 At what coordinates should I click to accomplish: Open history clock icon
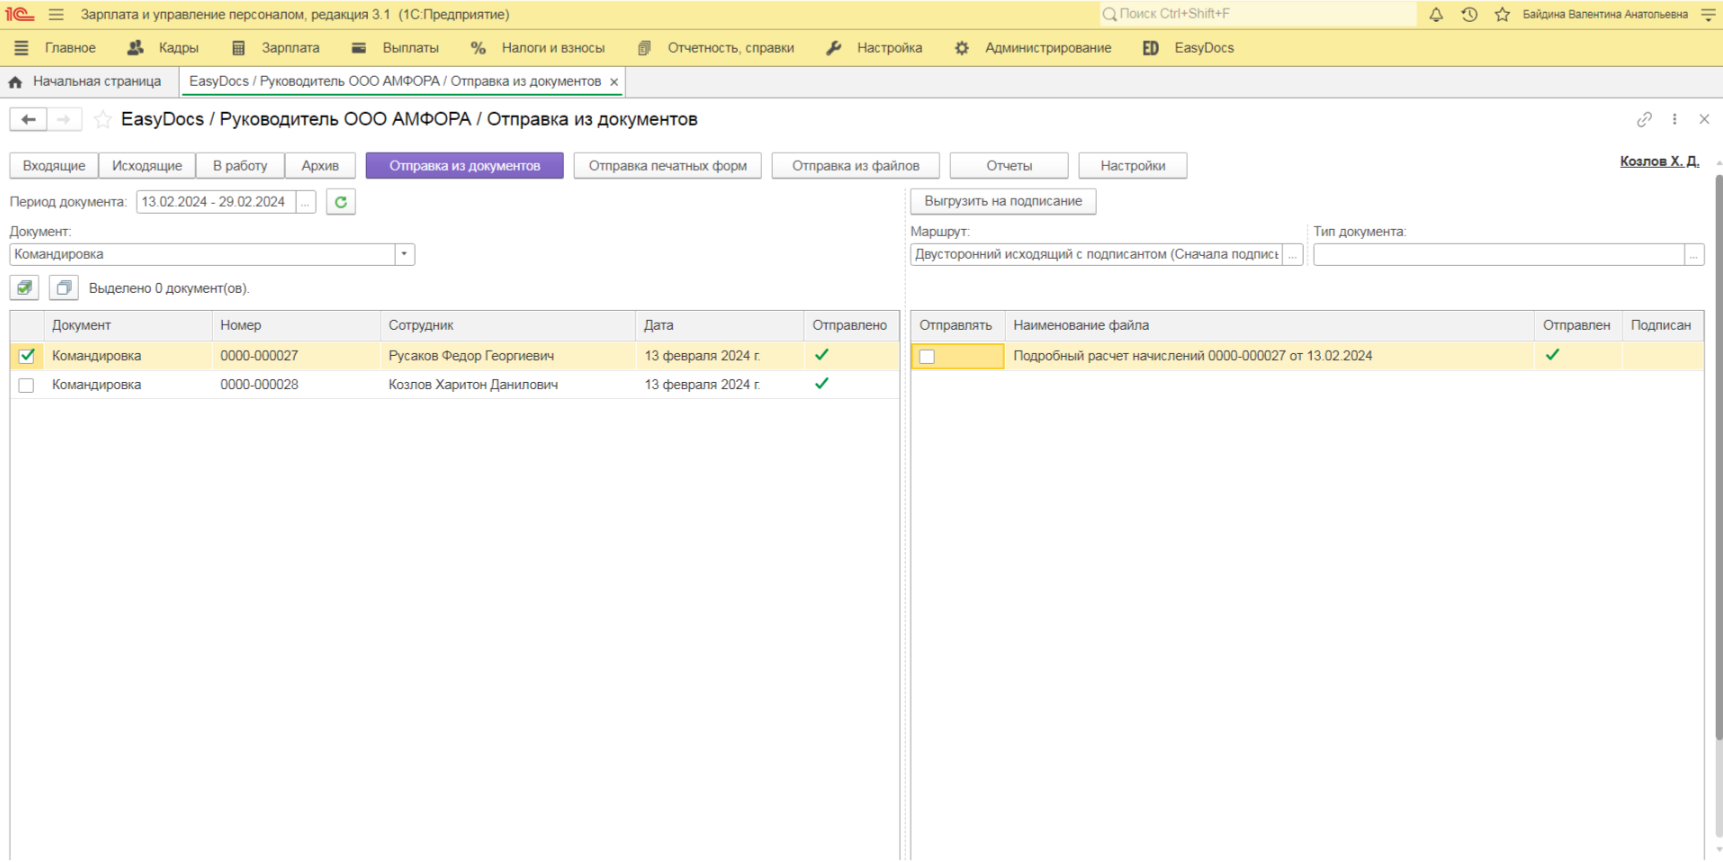(1469, 14)
